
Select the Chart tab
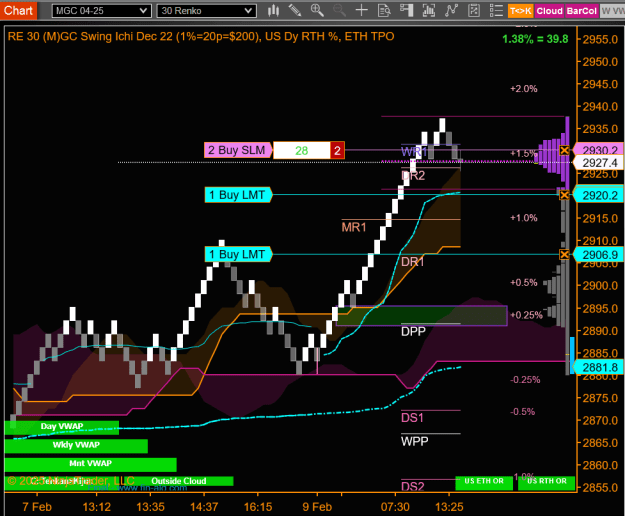tap(18, 10)
